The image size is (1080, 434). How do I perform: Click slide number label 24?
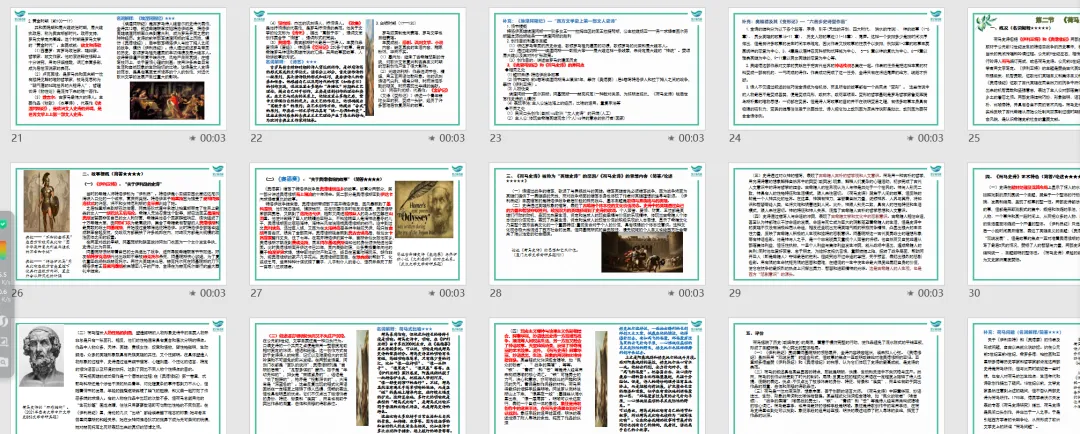(x=734, y=138)
